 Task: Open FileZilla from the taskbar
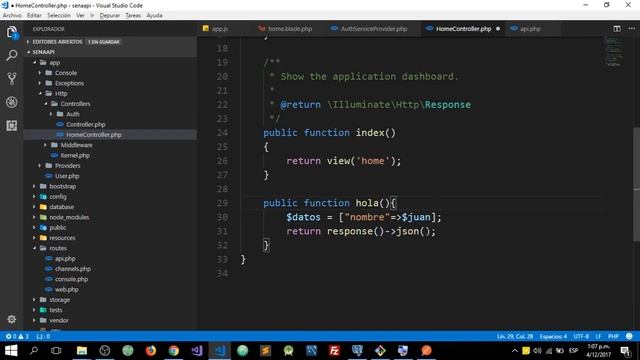point(334,350)
